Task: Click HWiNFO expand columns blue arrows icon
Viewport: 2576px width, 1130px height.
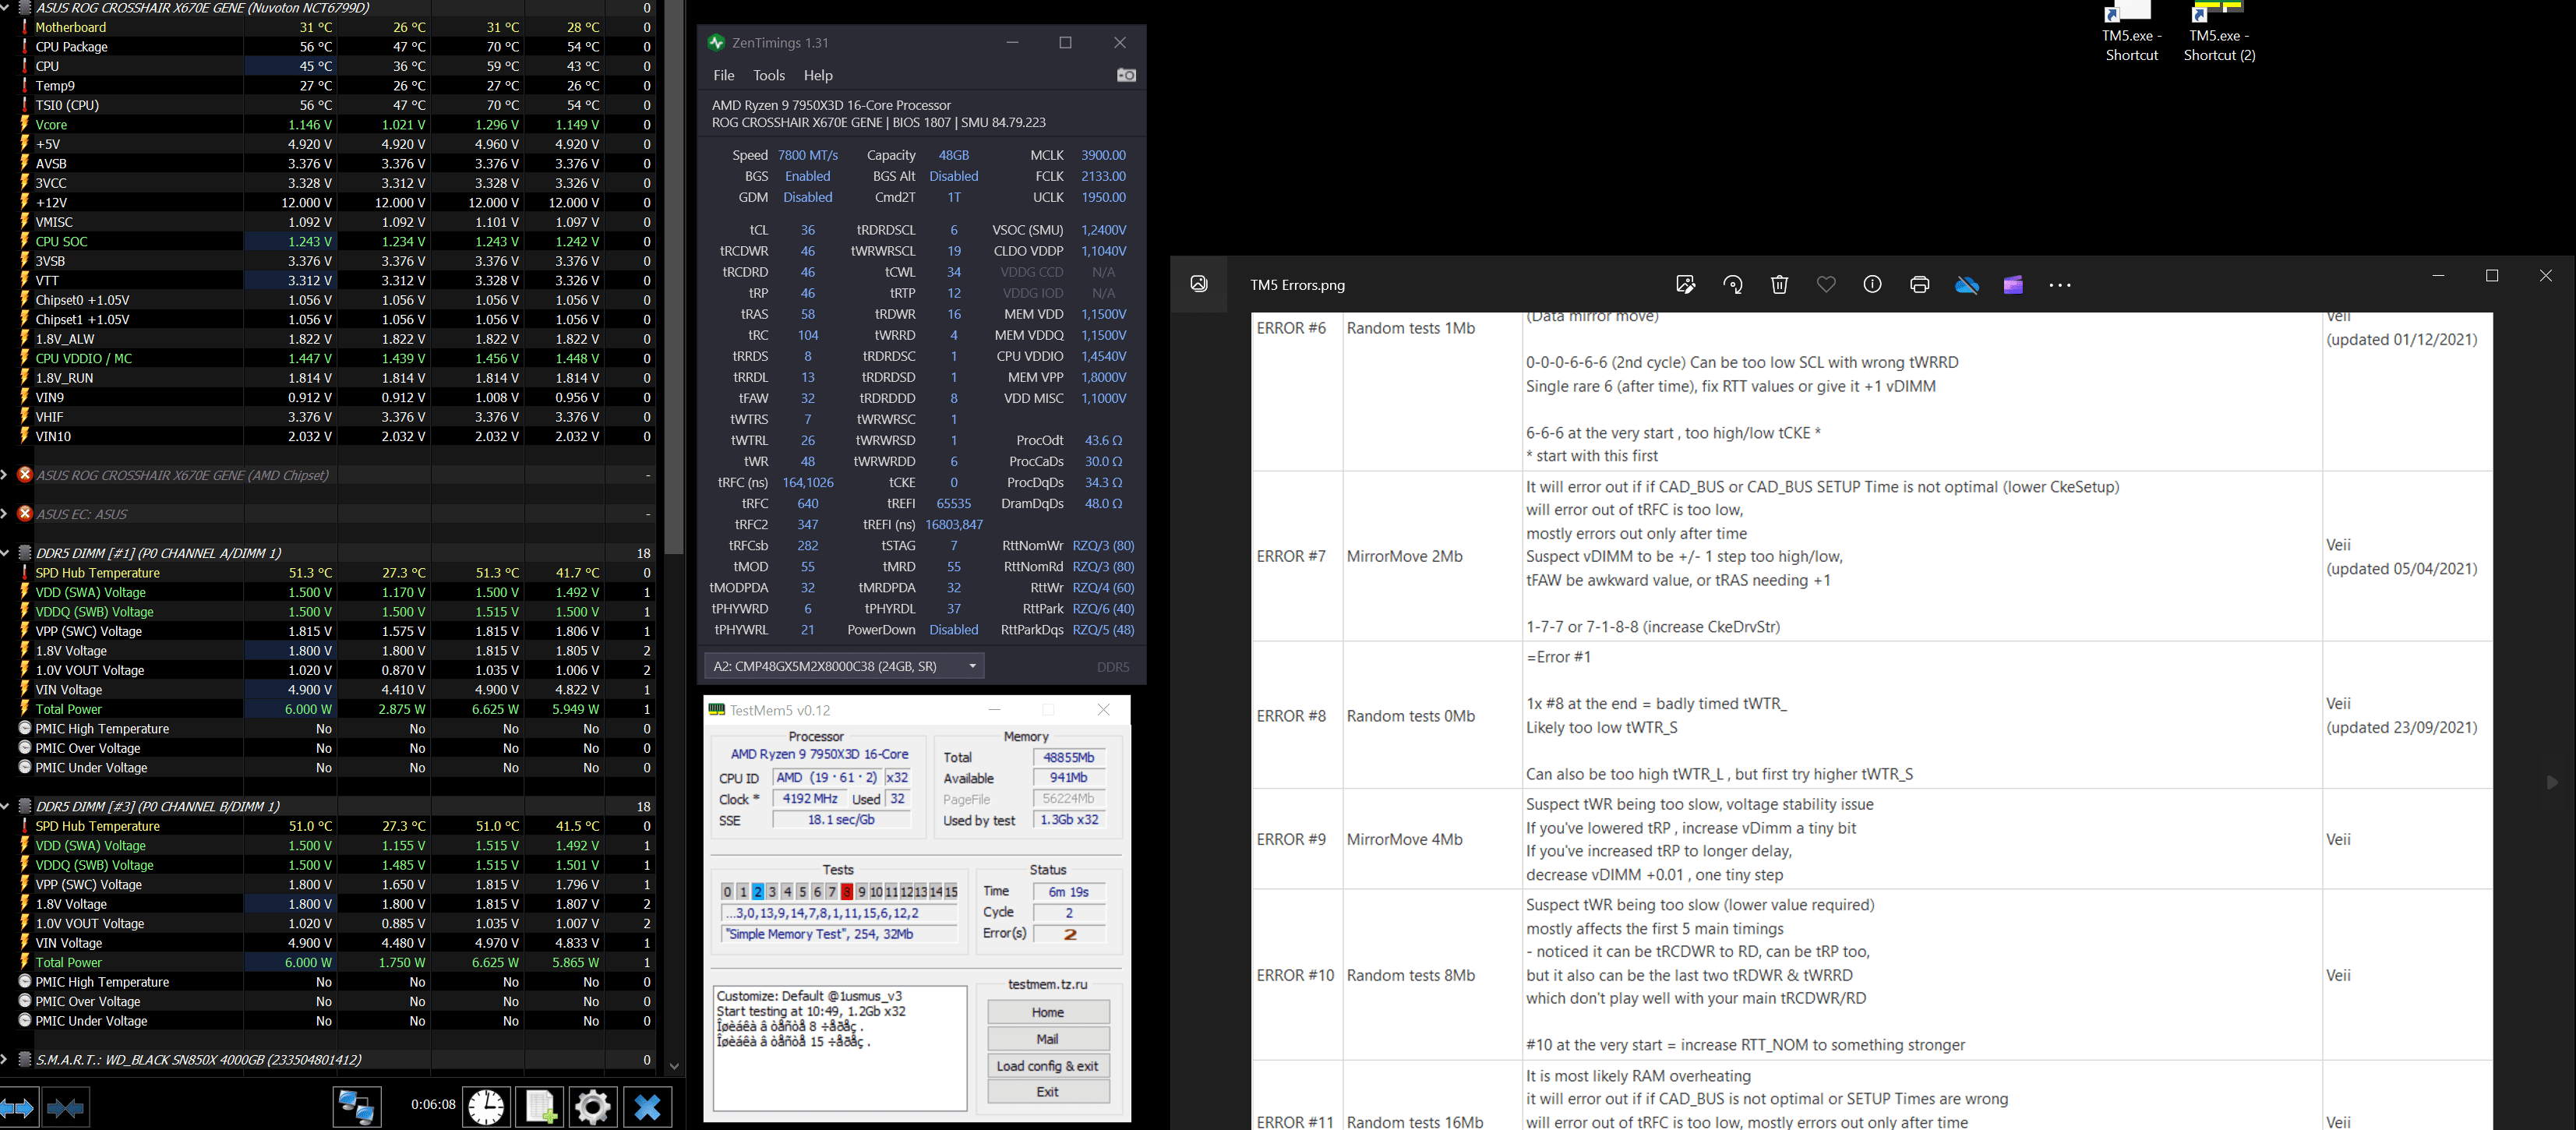Action: (19, 1108)
